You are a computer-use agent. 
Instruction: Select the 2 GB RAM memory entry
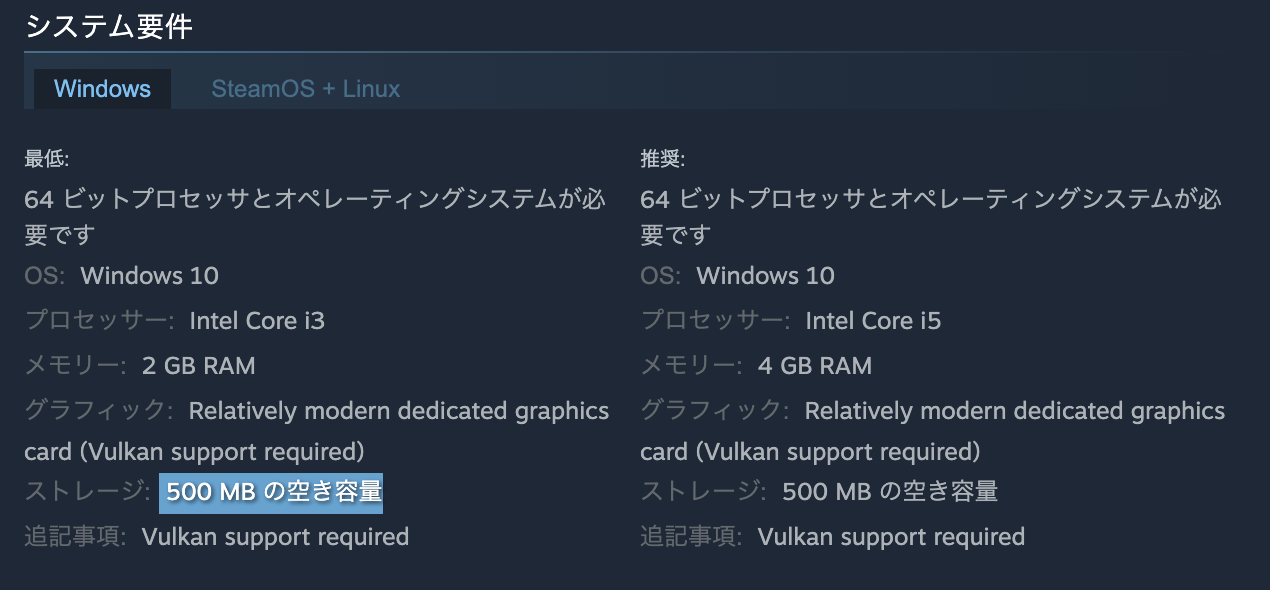tap(198, 365)
